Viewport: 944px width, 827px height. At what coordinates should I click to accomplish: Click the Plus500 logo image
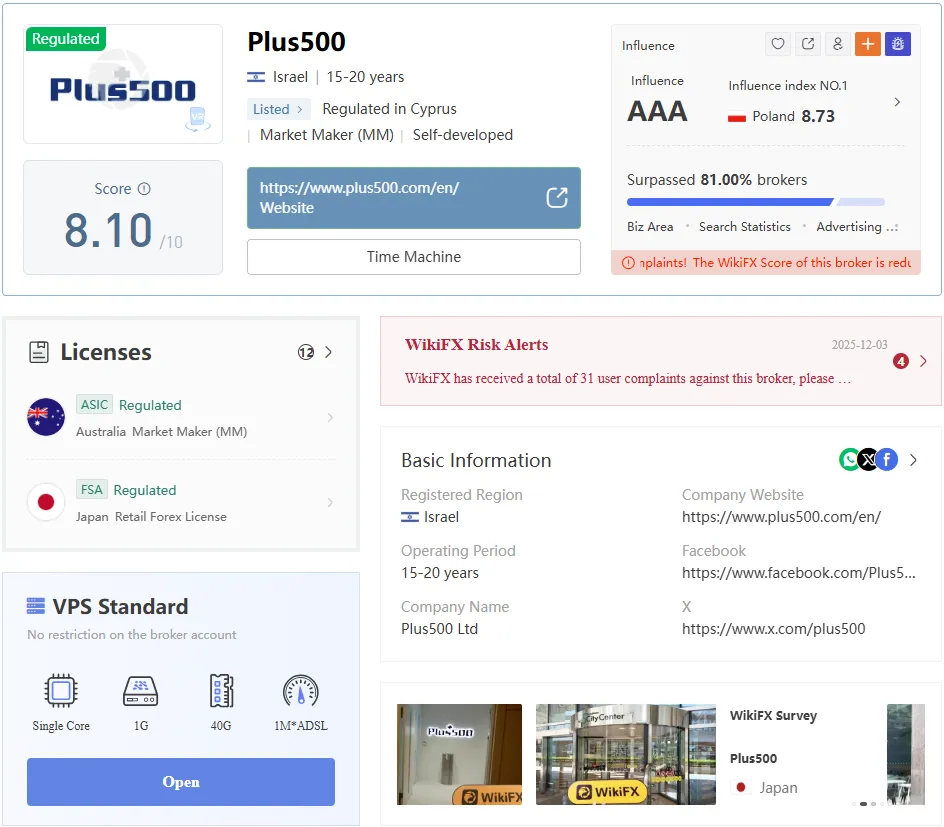click(x=123, y=90)
